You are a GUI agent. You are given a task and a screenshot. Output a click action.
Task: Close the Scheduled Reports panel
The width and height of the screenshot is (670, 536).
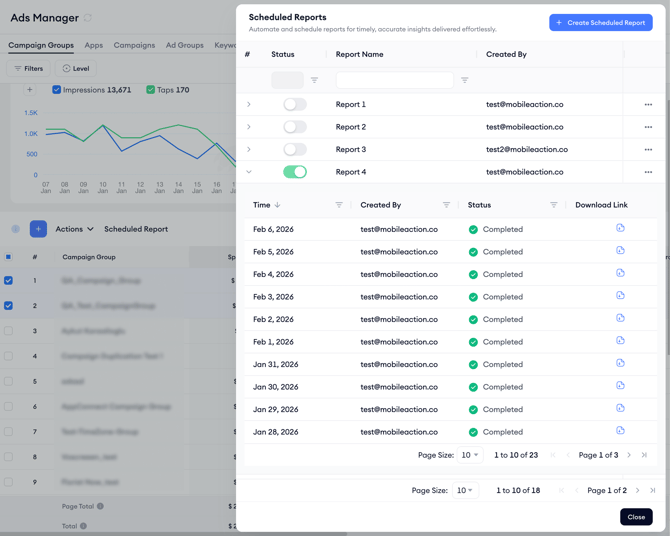click(x=636, y=517)
